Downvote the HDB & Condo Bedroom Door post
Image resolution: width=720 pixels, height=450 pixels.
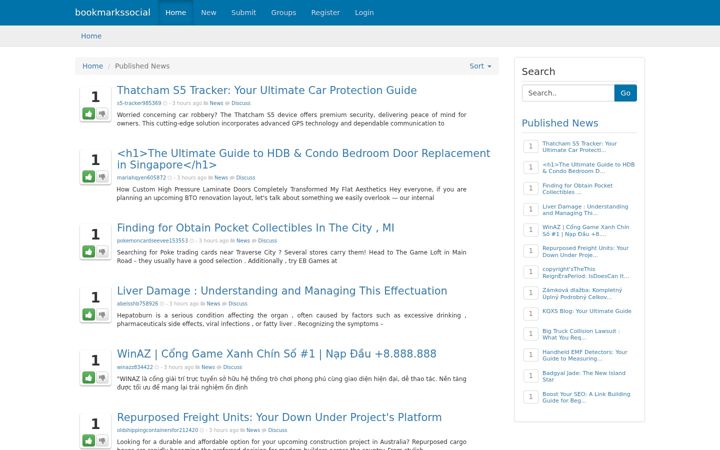pyautogui.click(x=102, y=176)
